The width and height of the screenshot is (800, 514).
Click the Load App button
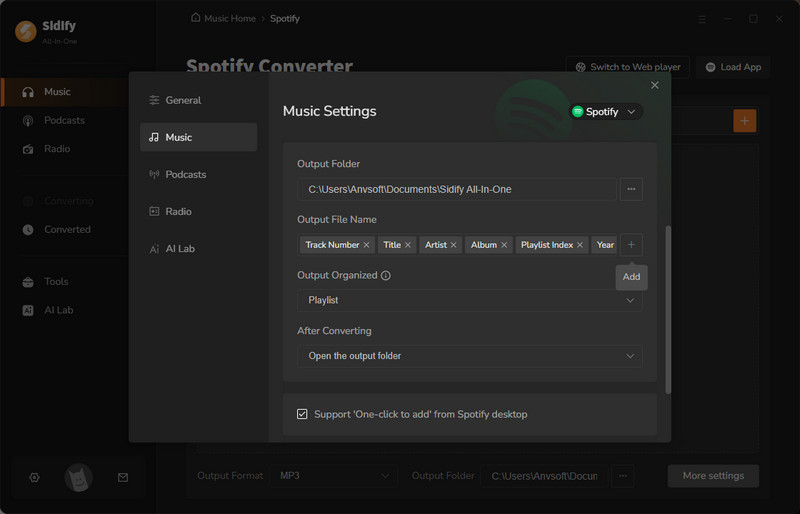733,67
